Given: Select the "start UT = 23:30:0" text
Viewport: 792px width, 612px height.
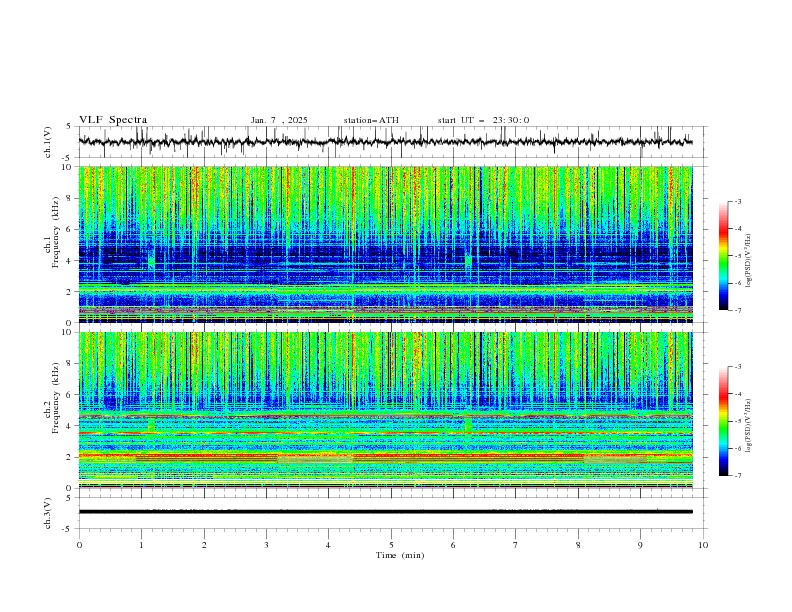Looking at the screenshot, I should (483, 120).
